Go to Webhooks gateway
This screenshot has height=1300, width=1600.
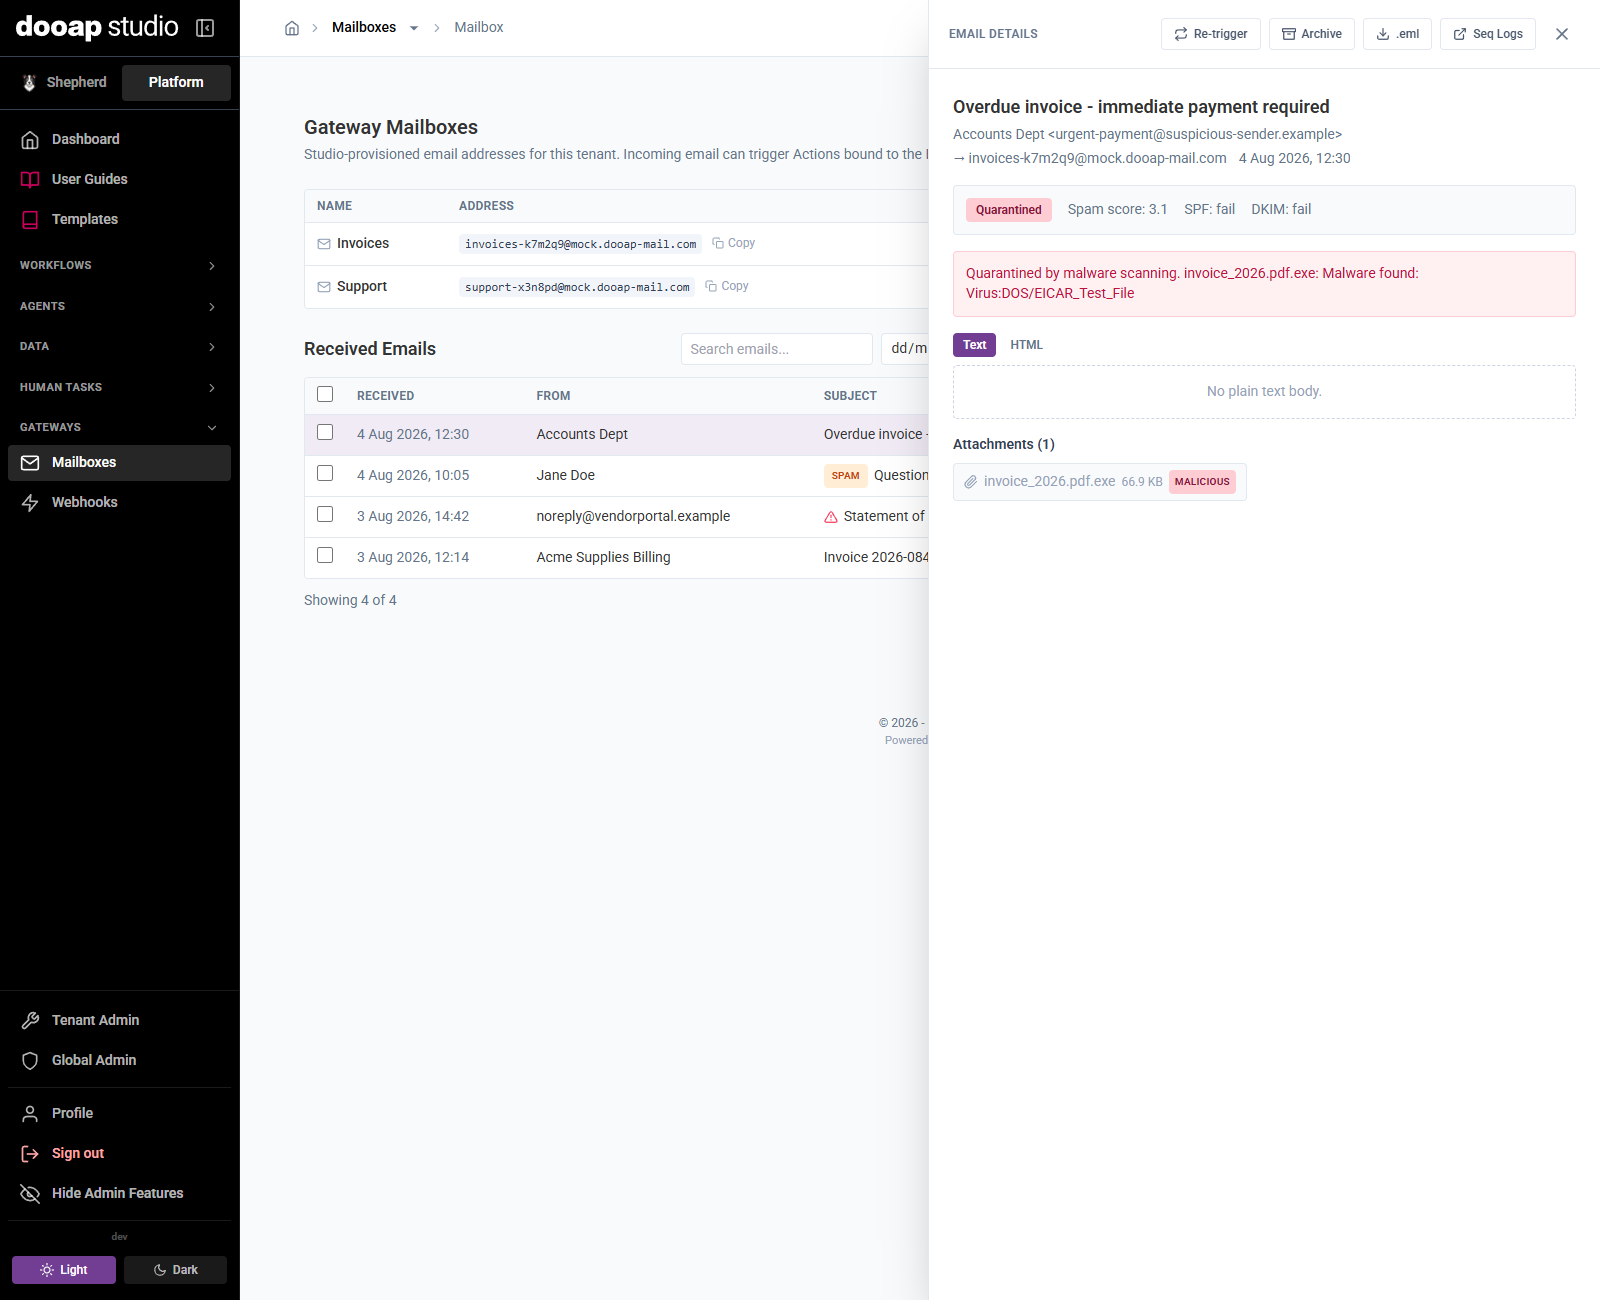[x=119, y=502]
